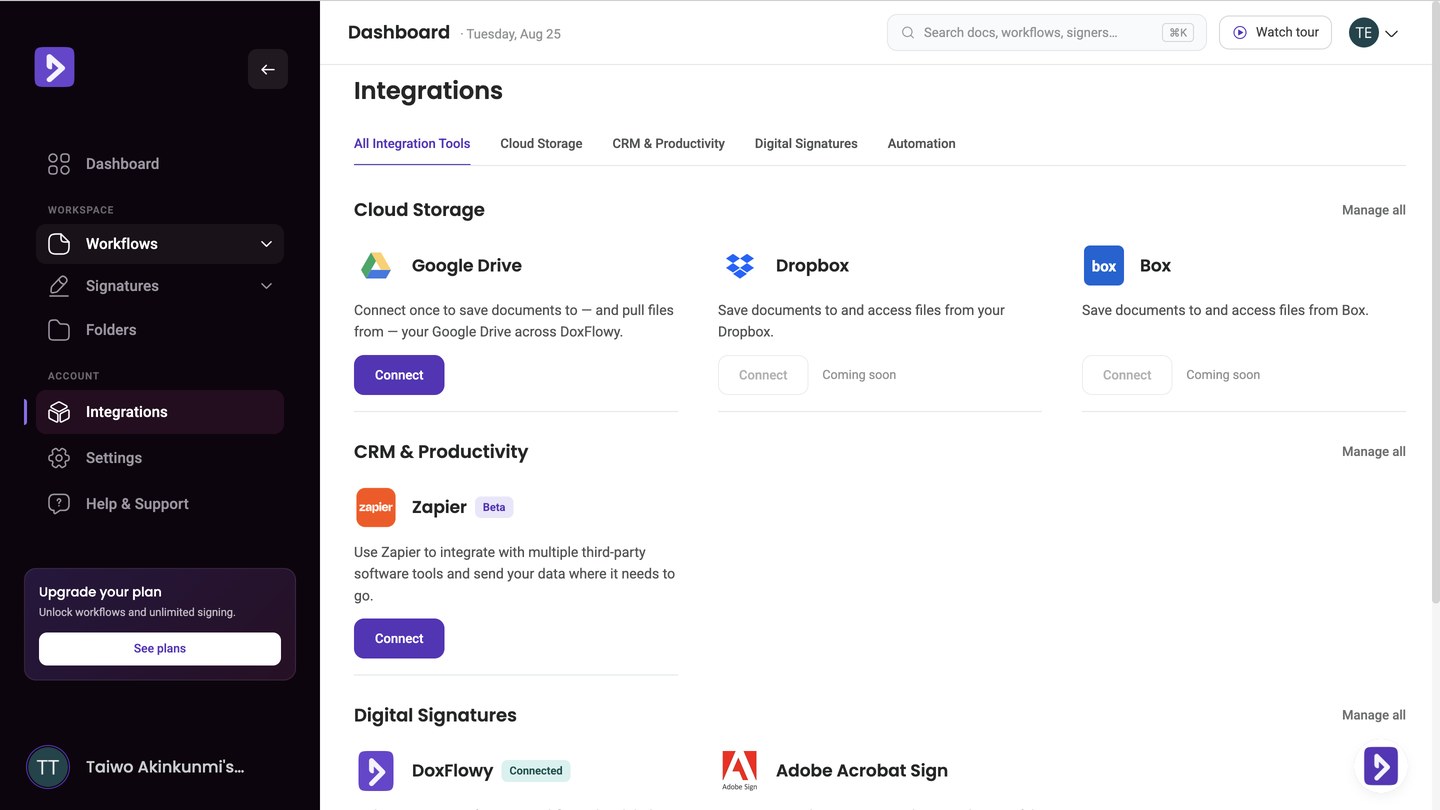Click the Workflows document icon
This screenshot has height=810, width=1440.
pyautogui.click(x=59, y=244)
